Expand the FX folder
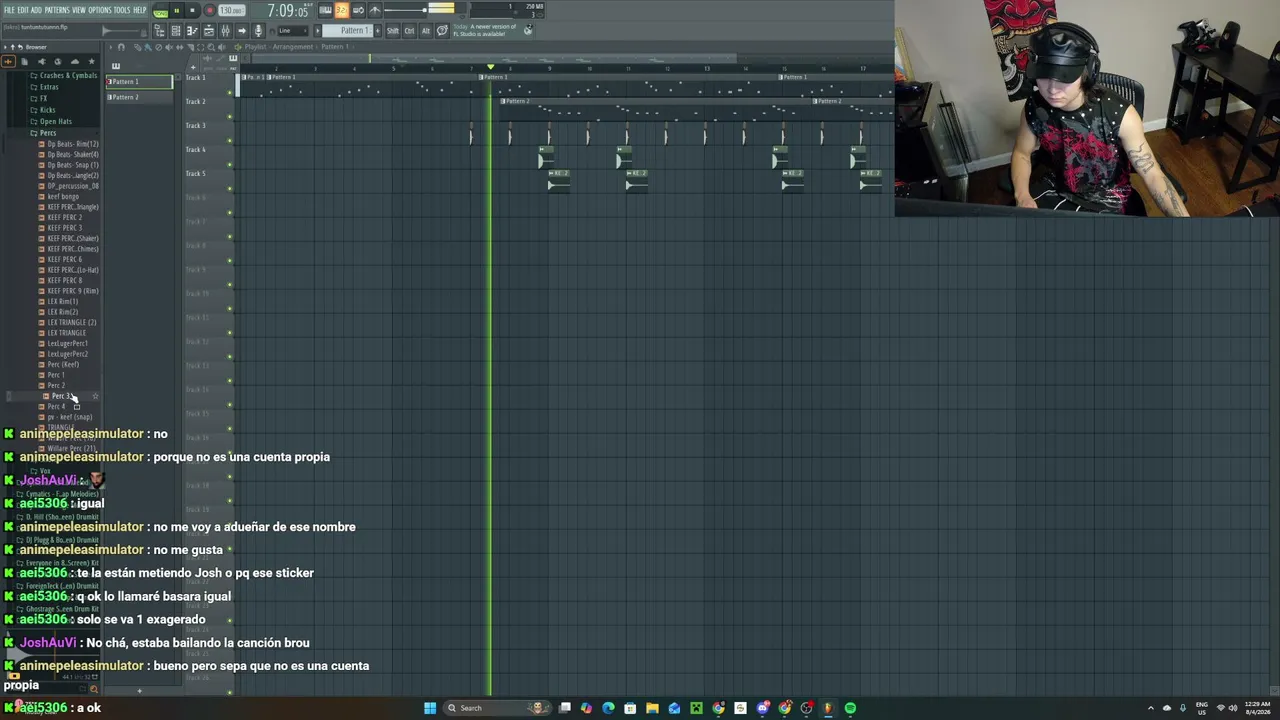Image resolution: width=1280 pixels, height=720 pixels. point(43,99)
